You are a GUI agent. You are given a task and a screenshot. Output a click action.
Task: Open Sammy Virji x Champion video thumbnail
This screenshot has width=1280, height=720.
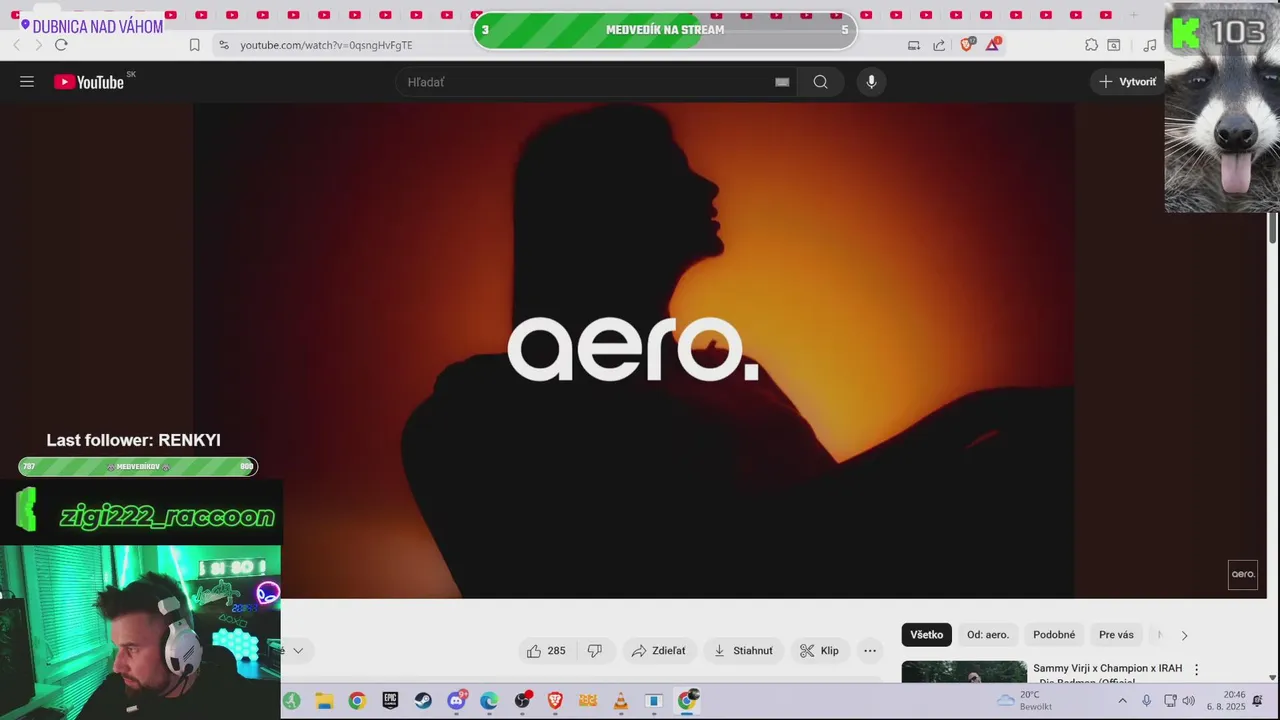[x=964, y=672]
